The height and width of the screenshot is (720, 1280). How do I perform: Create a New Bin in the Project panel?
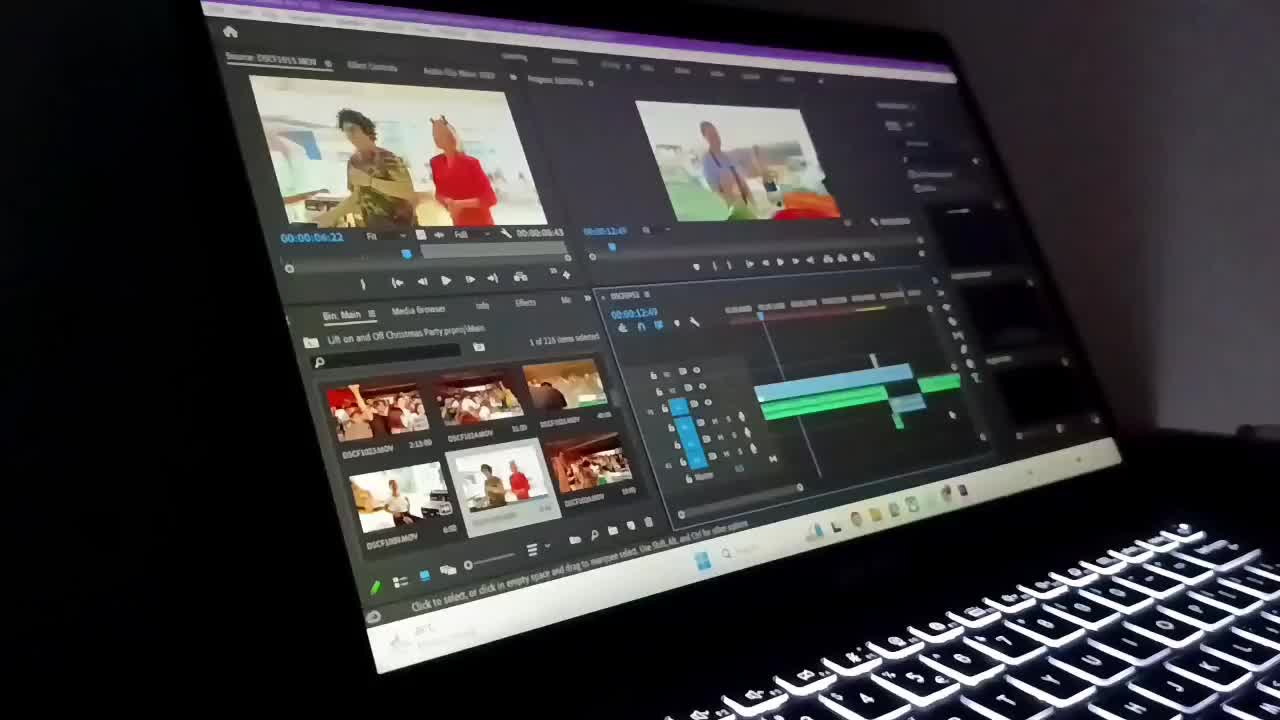[612, 531]
